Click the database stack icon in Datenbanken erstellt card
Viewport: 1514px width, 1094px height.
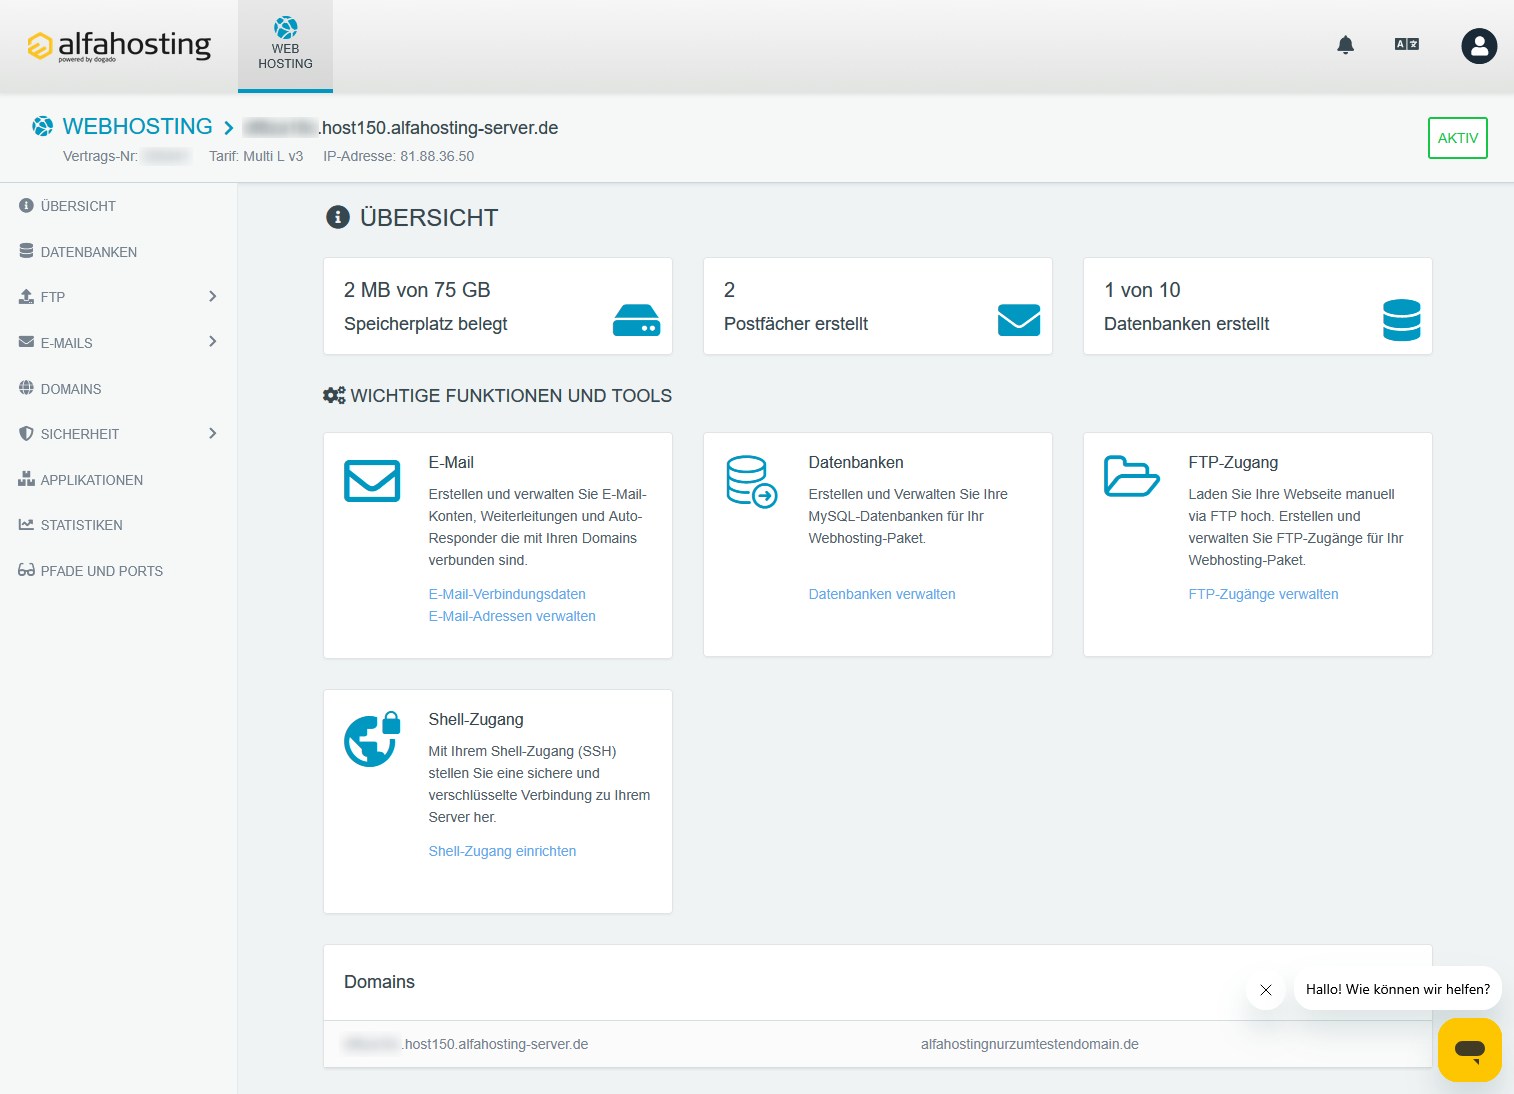coord(1400,320)
